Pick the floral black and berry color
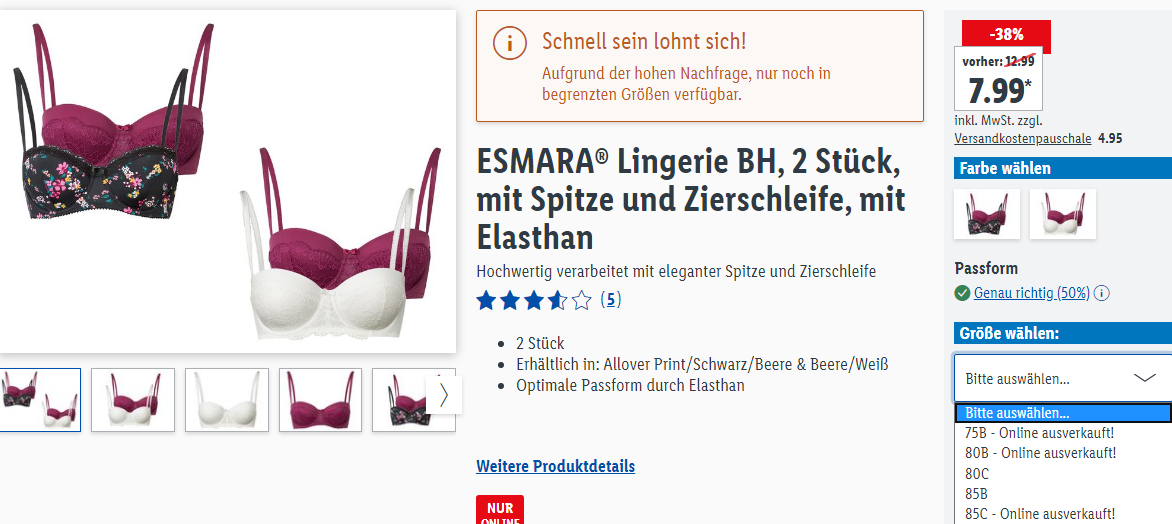1172x524 pixels. [987, 214]
